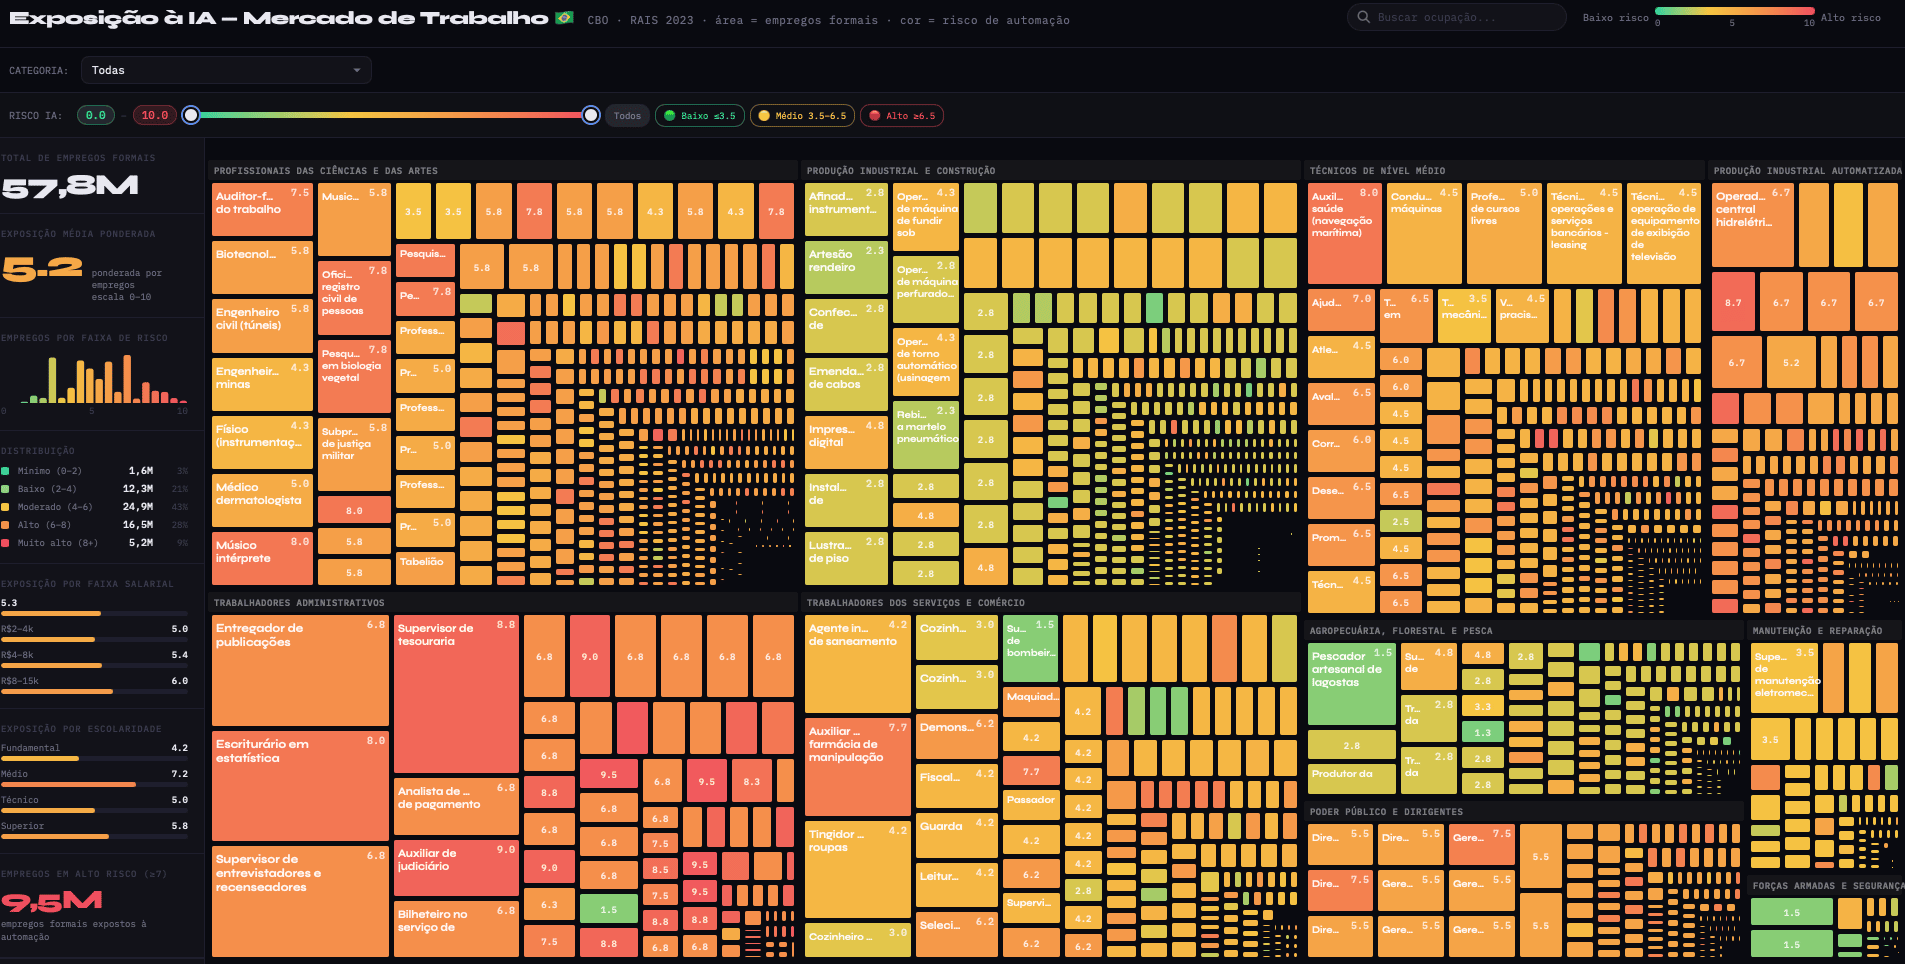Click the yellow dot in Médio filter
This screenshot has height=964, width=1905.
click(764, 116)
